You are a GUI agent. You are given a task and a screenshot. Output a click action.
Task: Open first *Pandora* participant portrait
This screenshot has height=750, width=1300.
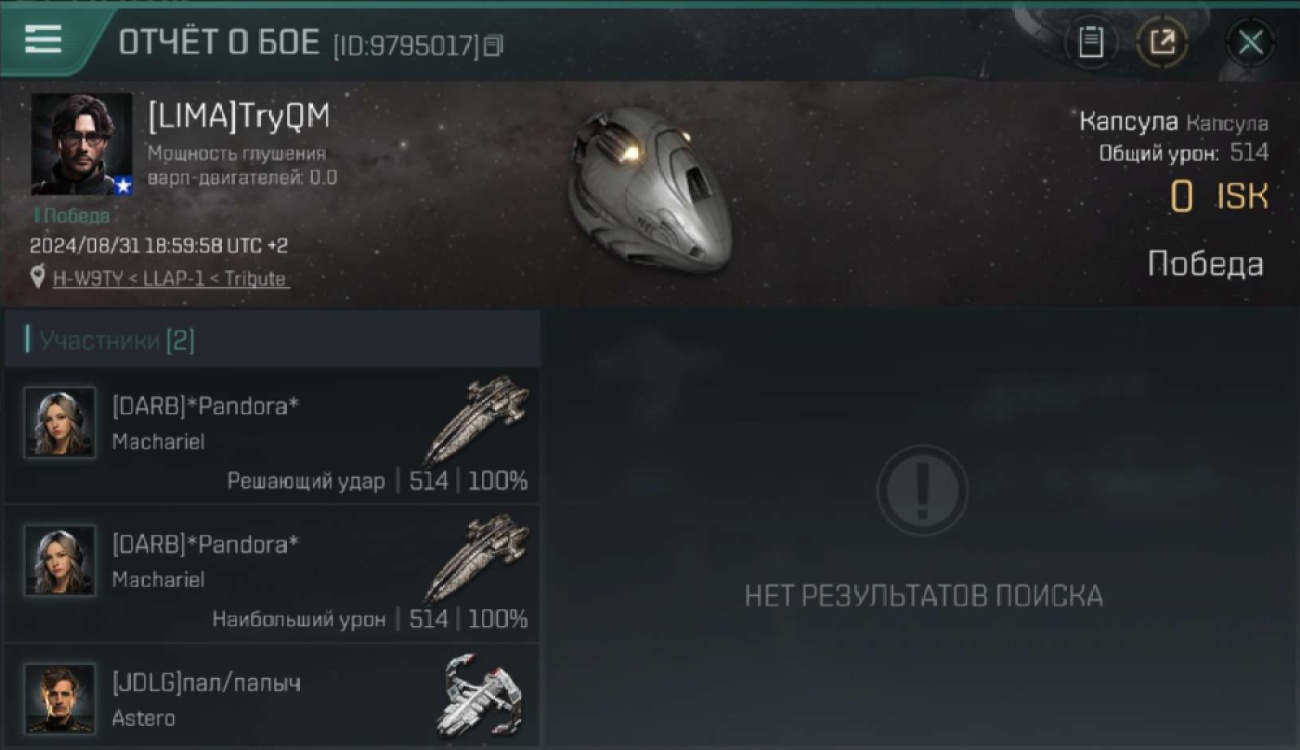(x=60, y=423)
